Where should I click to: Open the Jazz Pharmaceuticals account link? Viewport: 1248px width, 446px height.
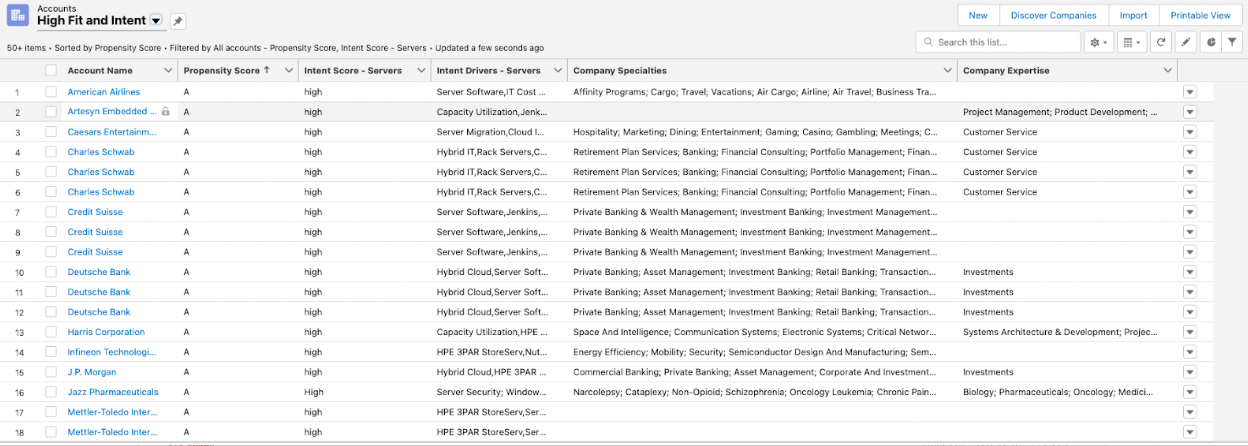pos(113,392)
